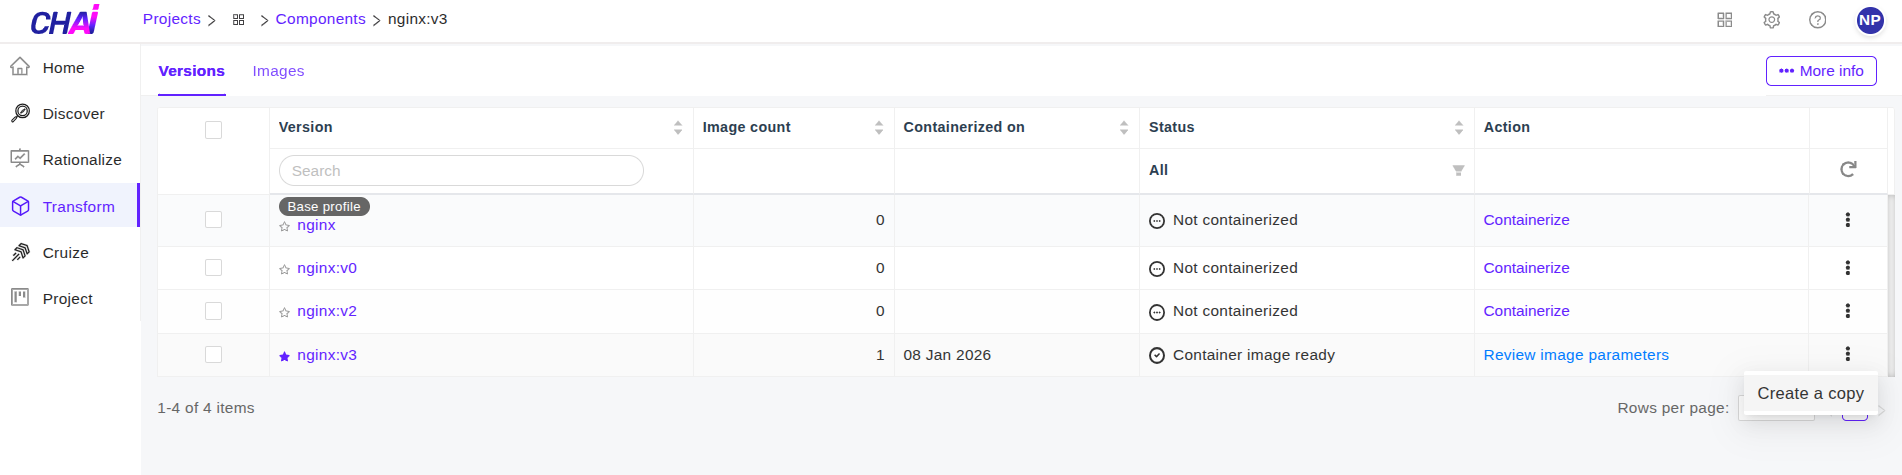This screenshot has height=475, width=1902.
Task: Choose Create a copy menu option
Action: [x=1810, y=394]
